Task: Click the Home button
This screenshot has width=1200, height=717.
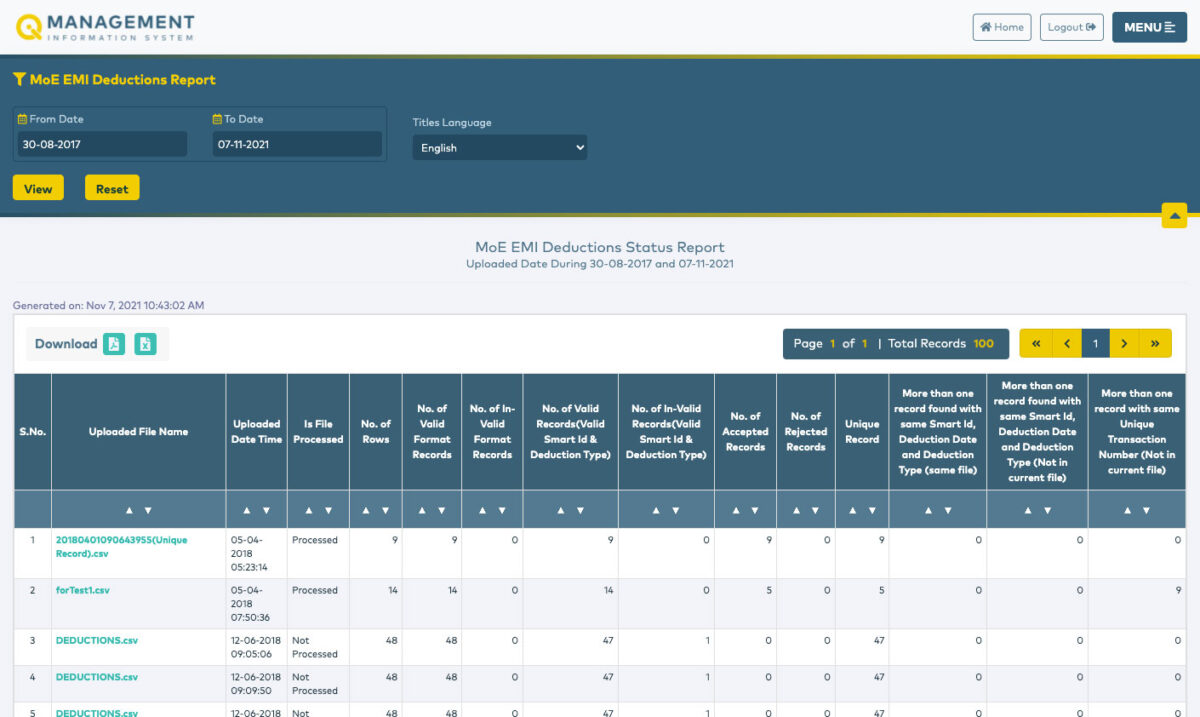Action: tap(1001, 27)
